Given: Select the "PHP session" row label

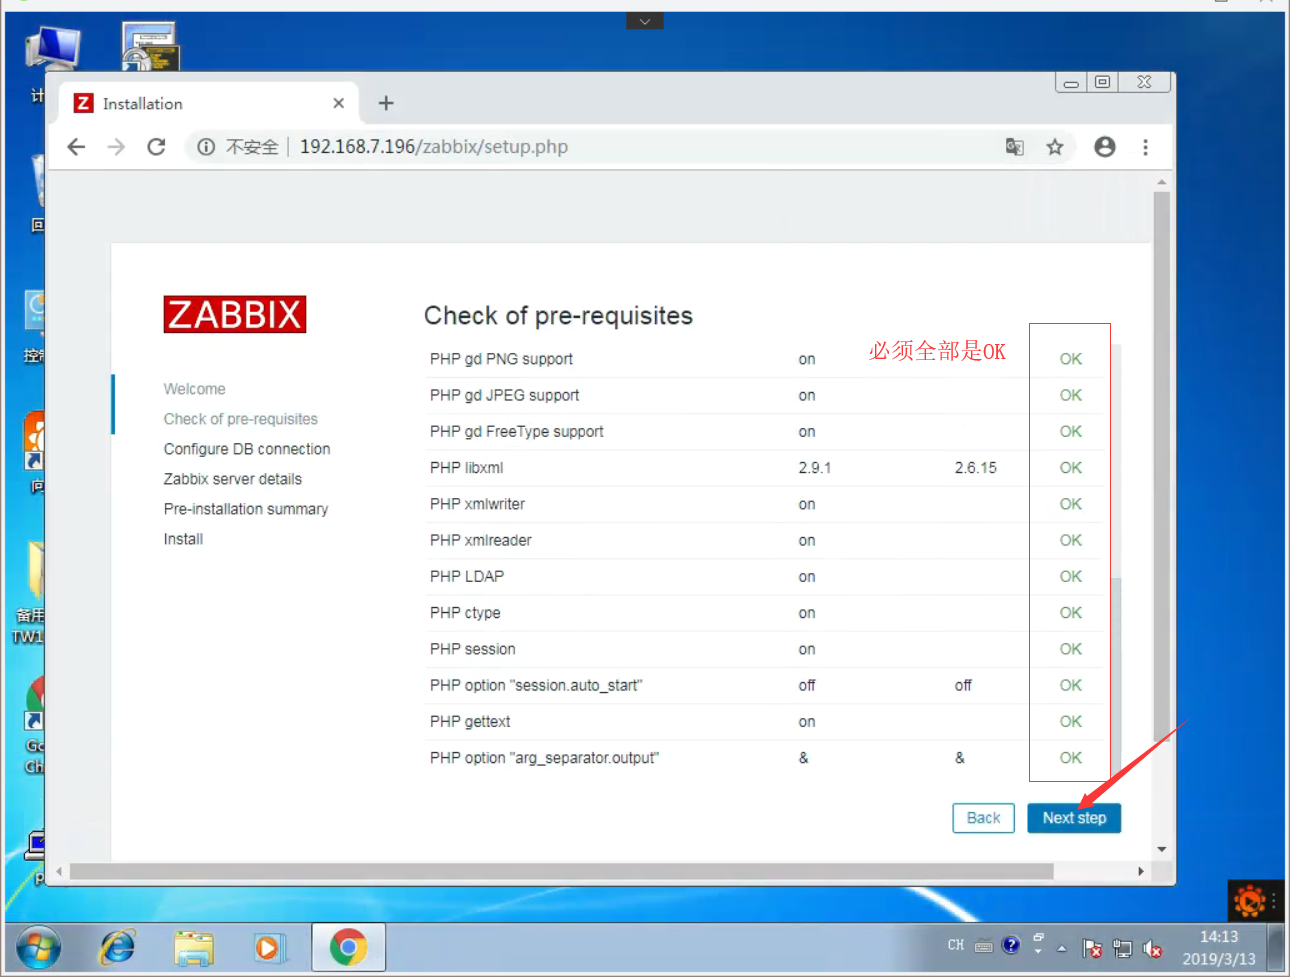Looking at the screenshot, I should (x=472, y=649).
